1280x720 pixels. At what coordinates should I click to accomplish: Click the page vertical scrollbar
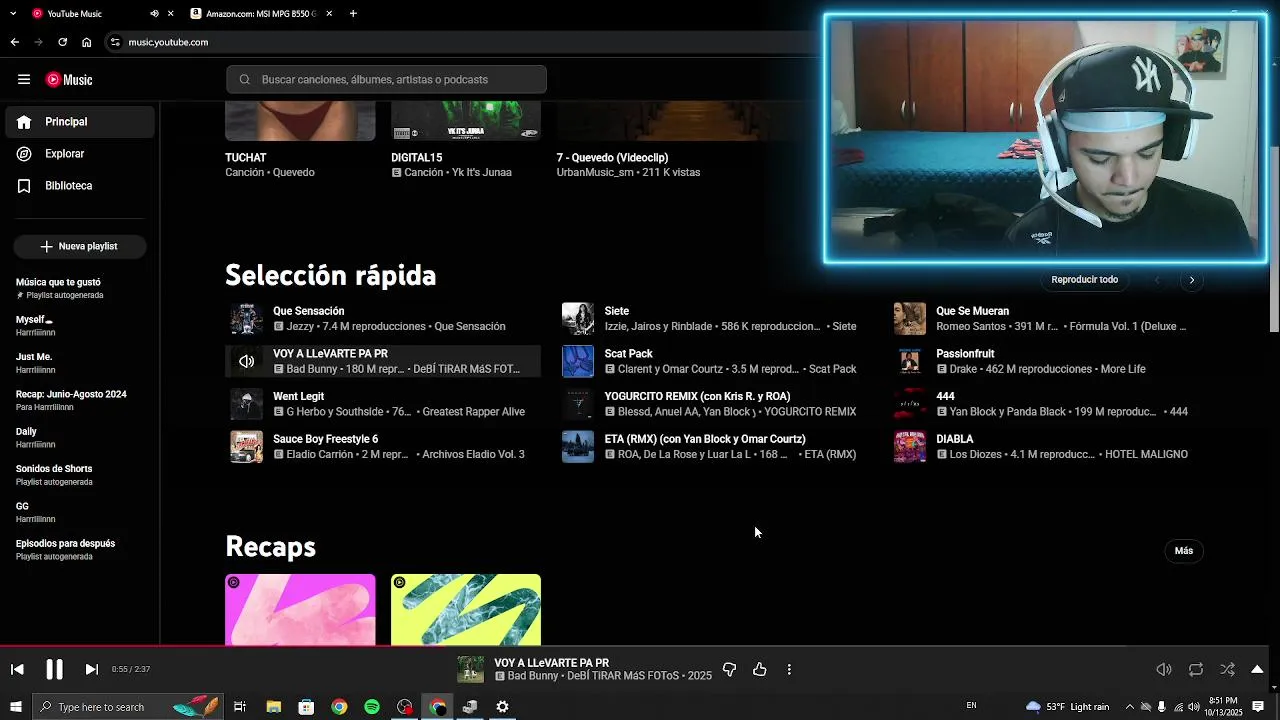coord(1274,240)
